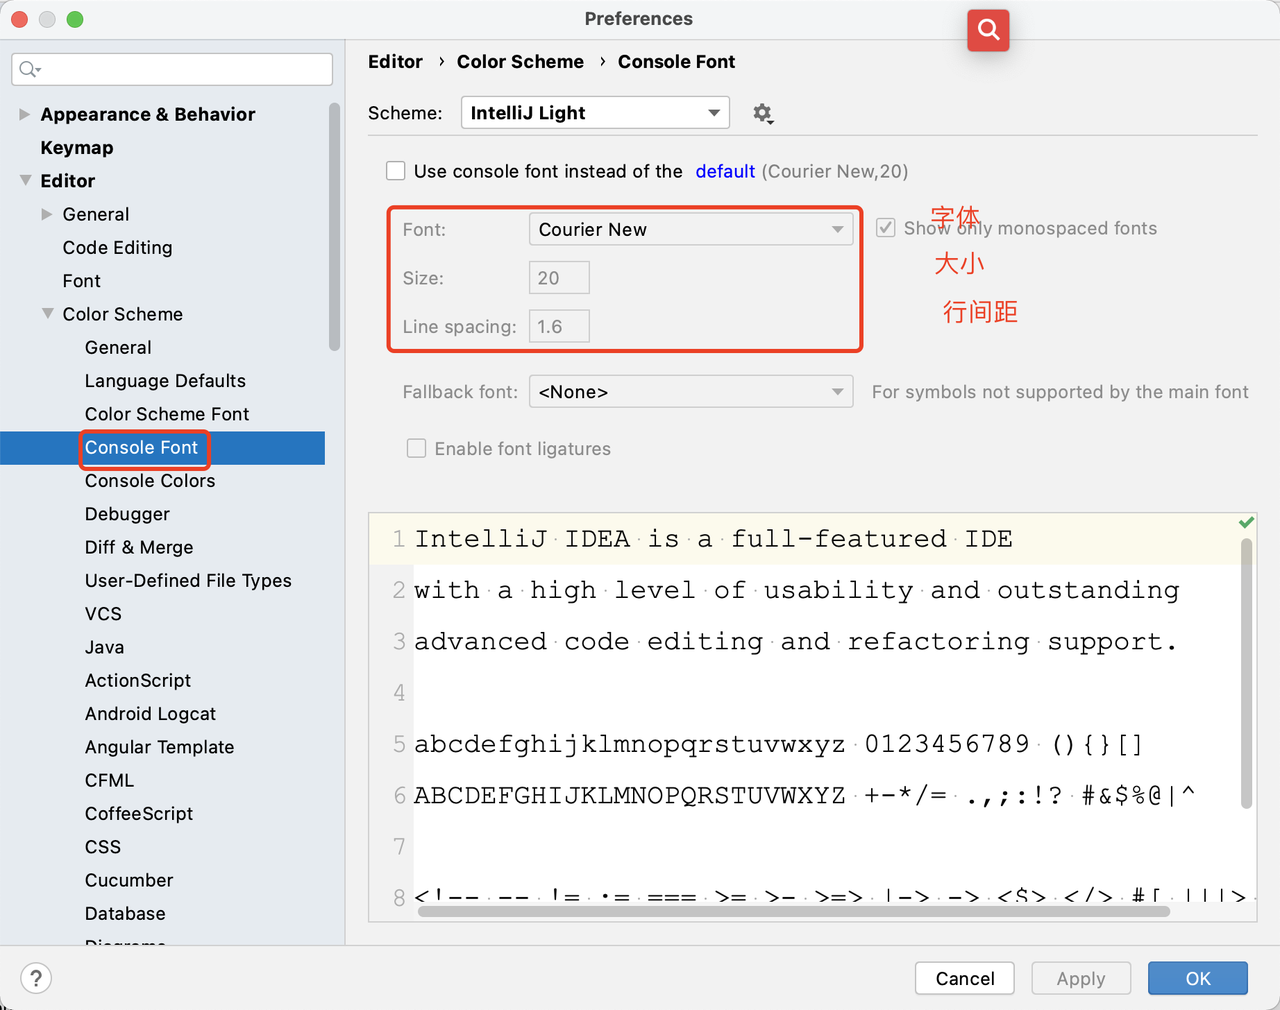Click preview line 5 lowercase alphabet

(630, 744)
